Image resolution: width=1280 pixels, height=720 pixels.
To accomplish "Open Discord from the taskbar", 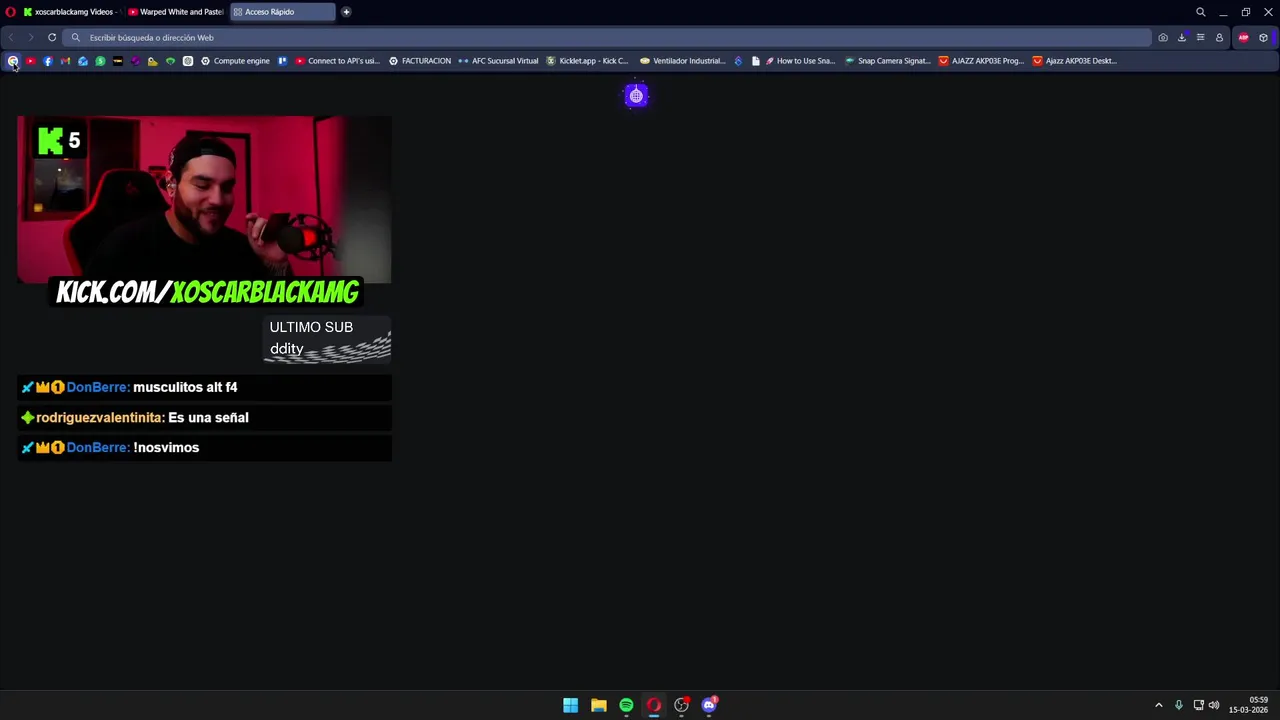I will (709, 705).
